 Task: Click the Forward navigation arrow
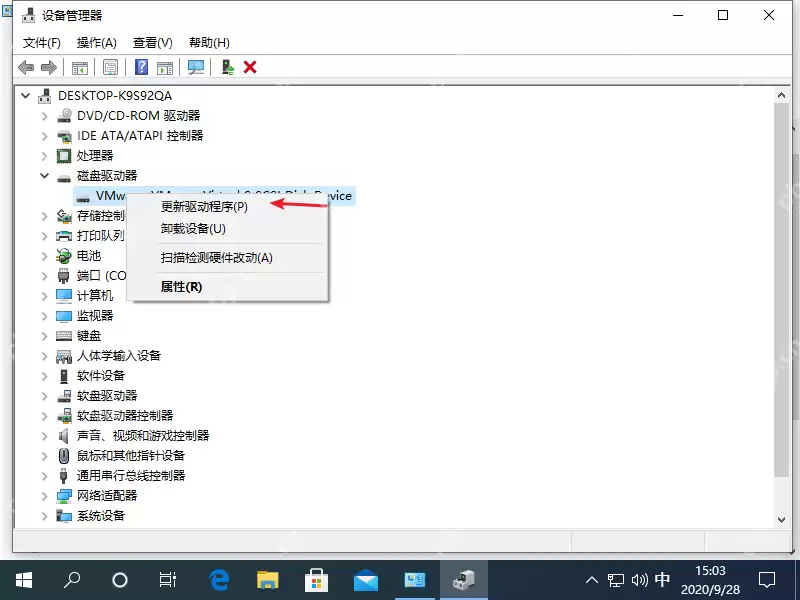[50, 67]
